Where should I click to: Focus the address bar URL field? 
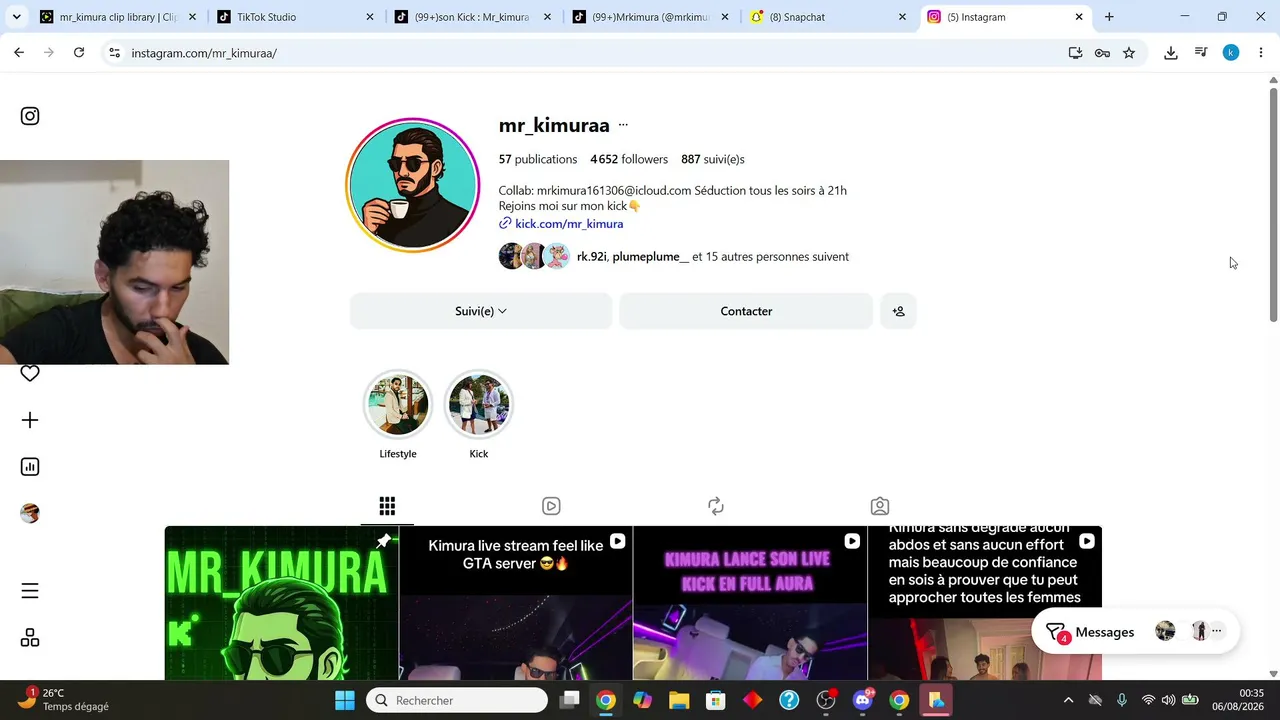coord(590,53)
